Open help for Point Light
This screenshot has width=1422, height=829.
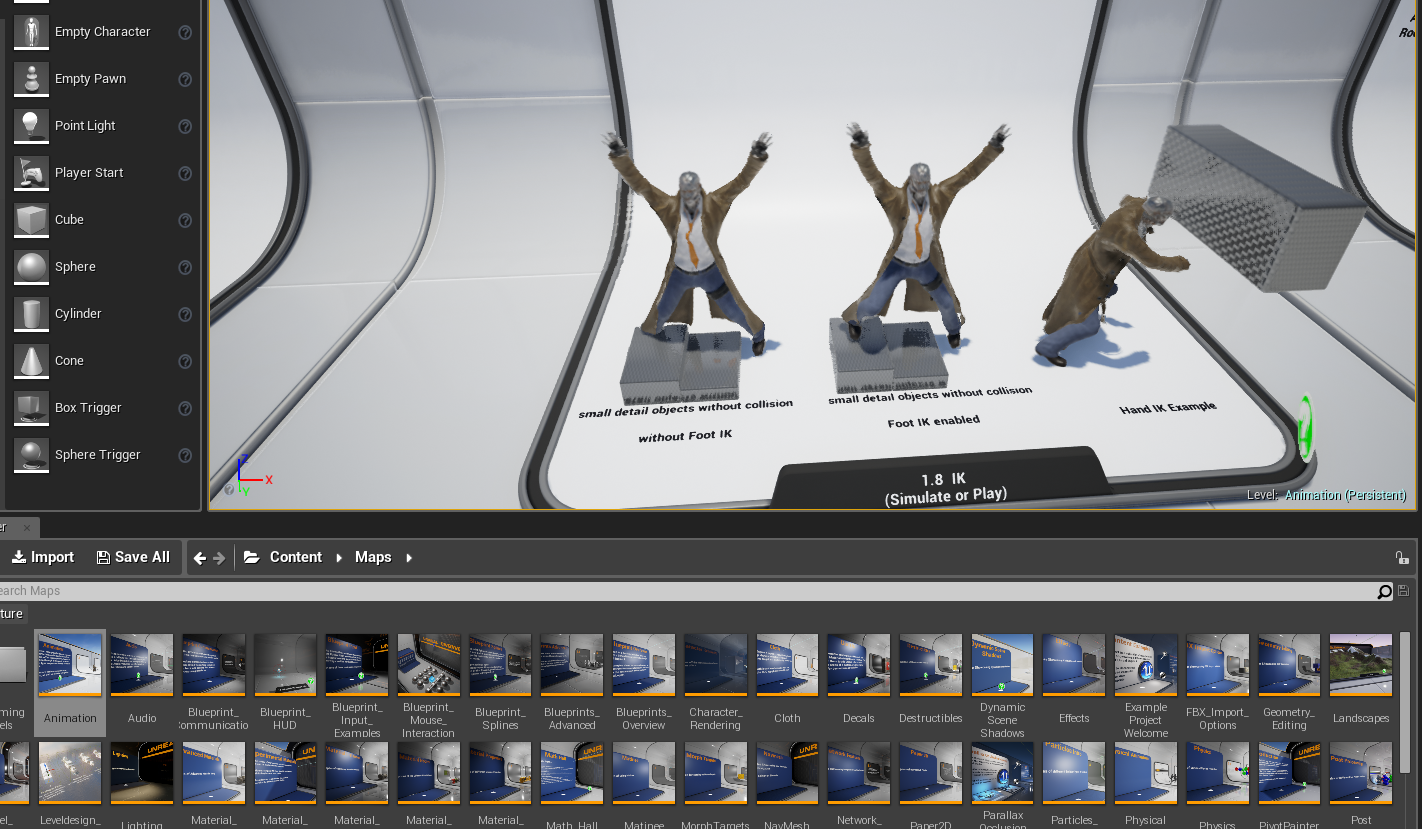185,126
